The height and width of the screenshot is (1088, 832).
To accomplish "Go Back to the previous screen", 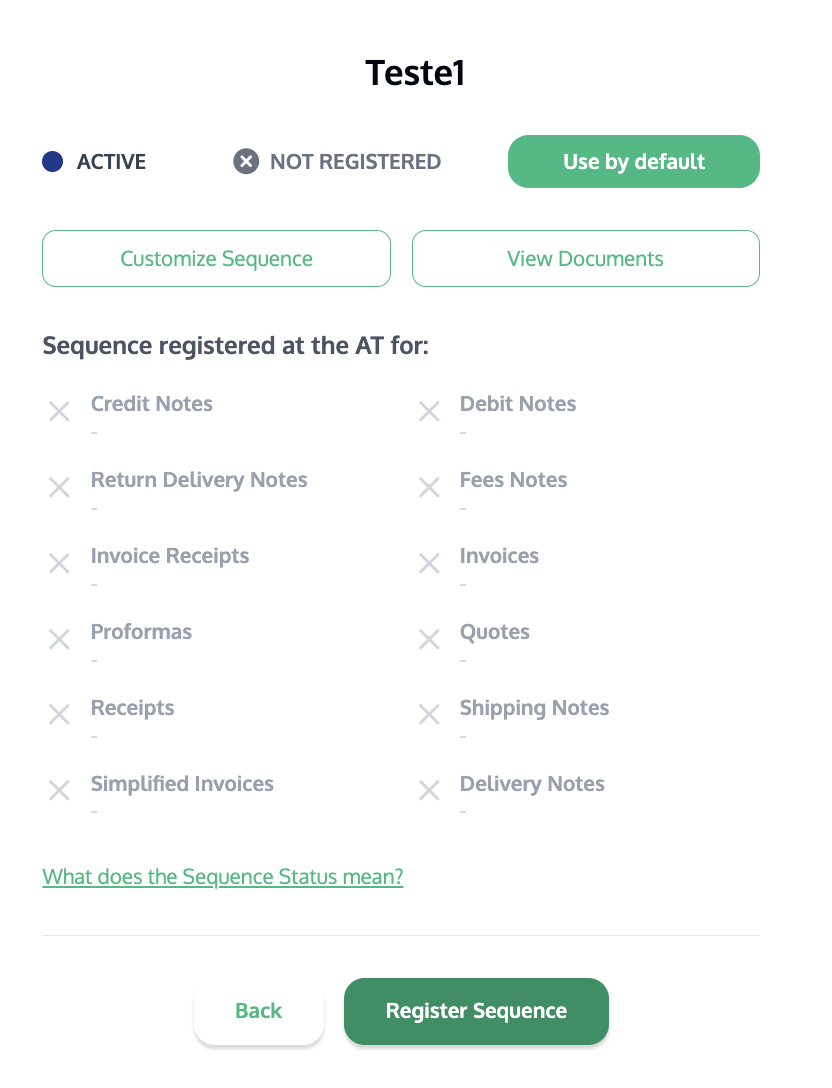I will click(258, 1011).
